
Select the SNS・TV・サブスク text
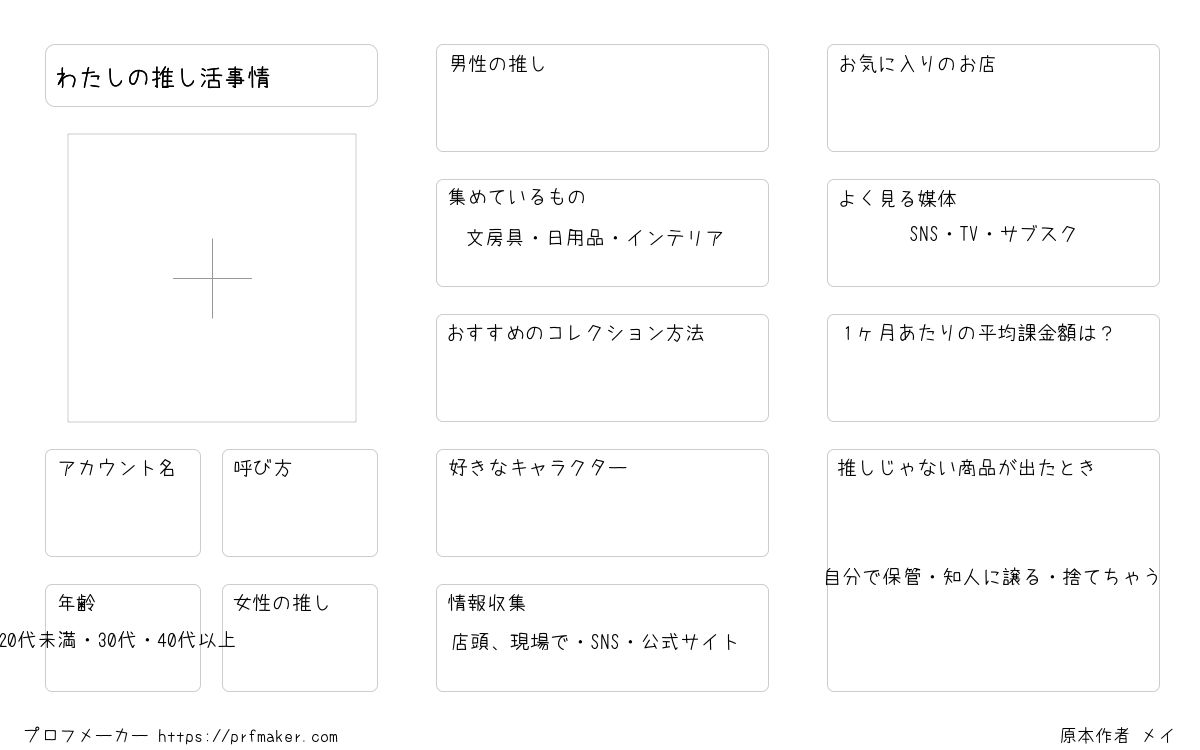pos(993,234)
